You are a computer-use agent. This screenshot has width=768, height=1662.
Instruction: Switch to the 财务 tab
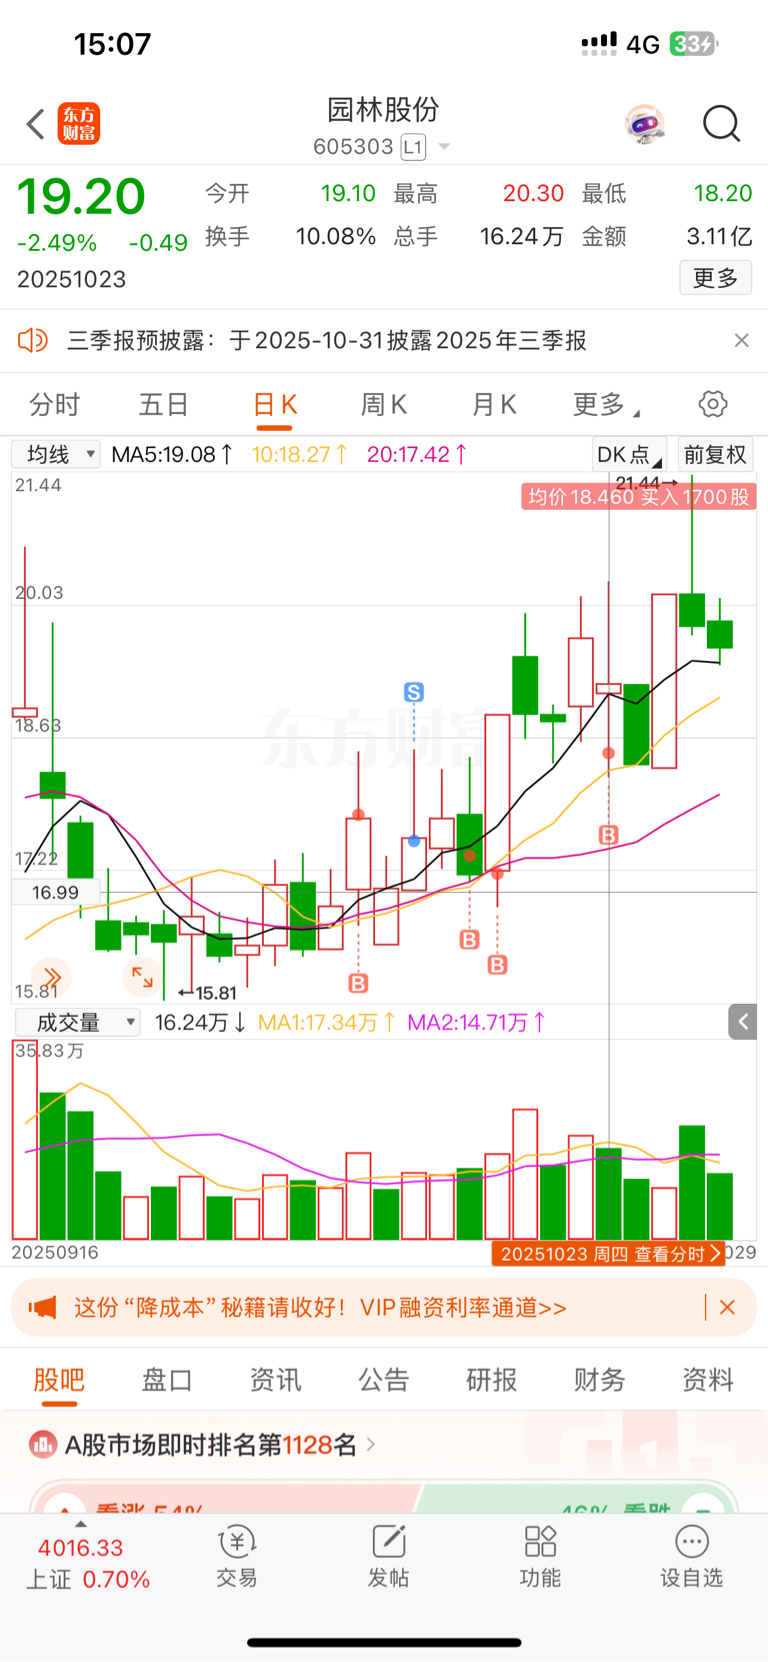pos(600,1380)
